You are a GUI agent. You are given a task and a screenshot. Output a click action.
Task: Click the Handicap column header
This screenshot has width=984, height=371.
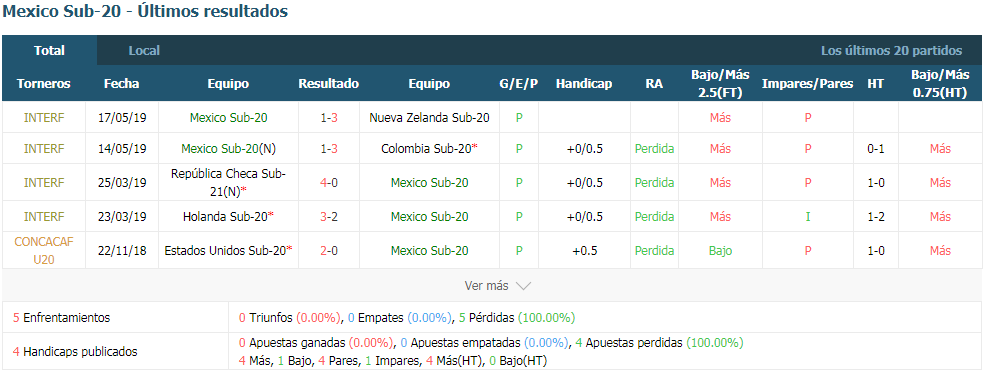pyautogui.click(x=584, y=83)
